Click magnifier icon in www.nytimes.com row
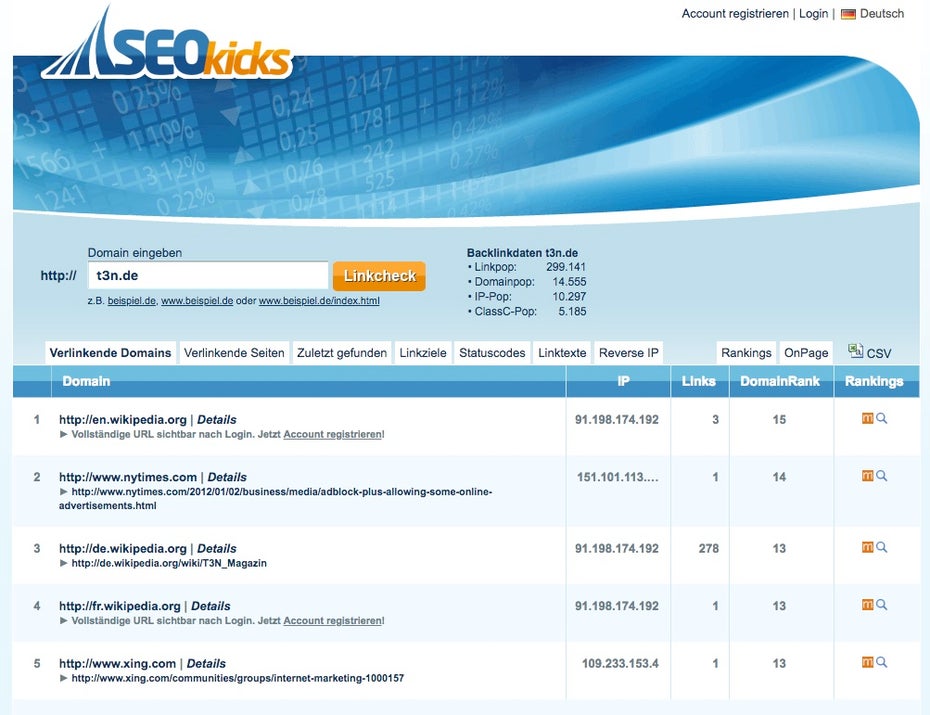 (881, 476)
